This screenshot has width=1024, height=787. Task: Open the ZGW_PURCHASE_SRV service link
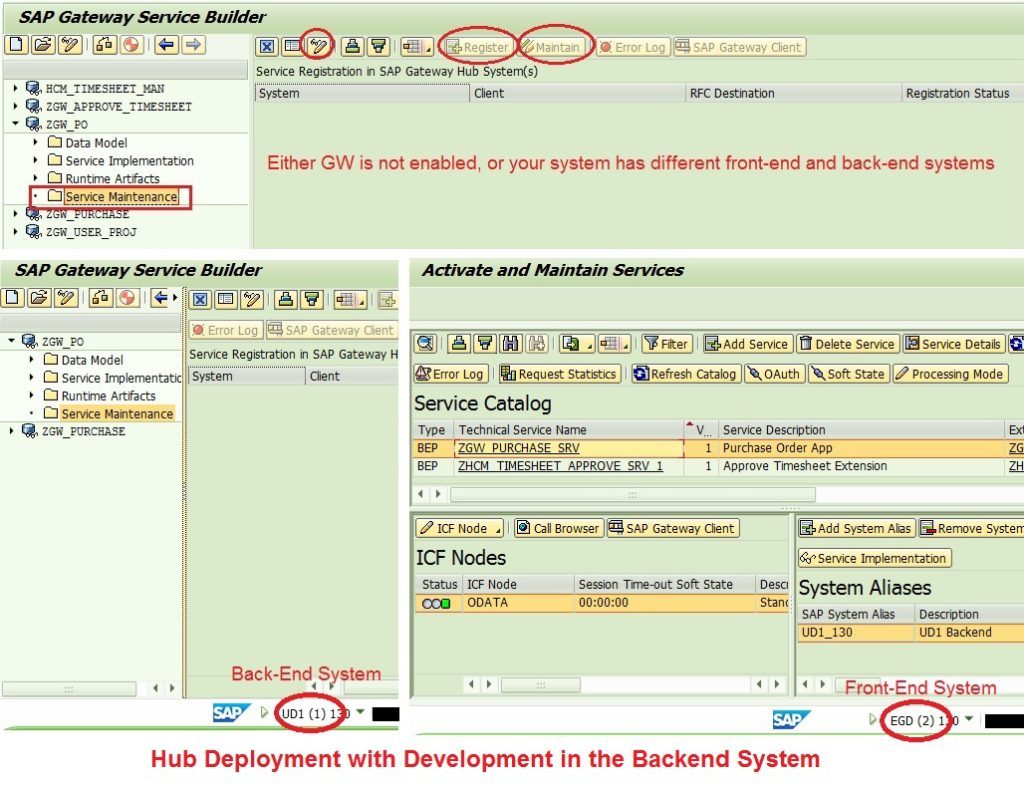519,448
